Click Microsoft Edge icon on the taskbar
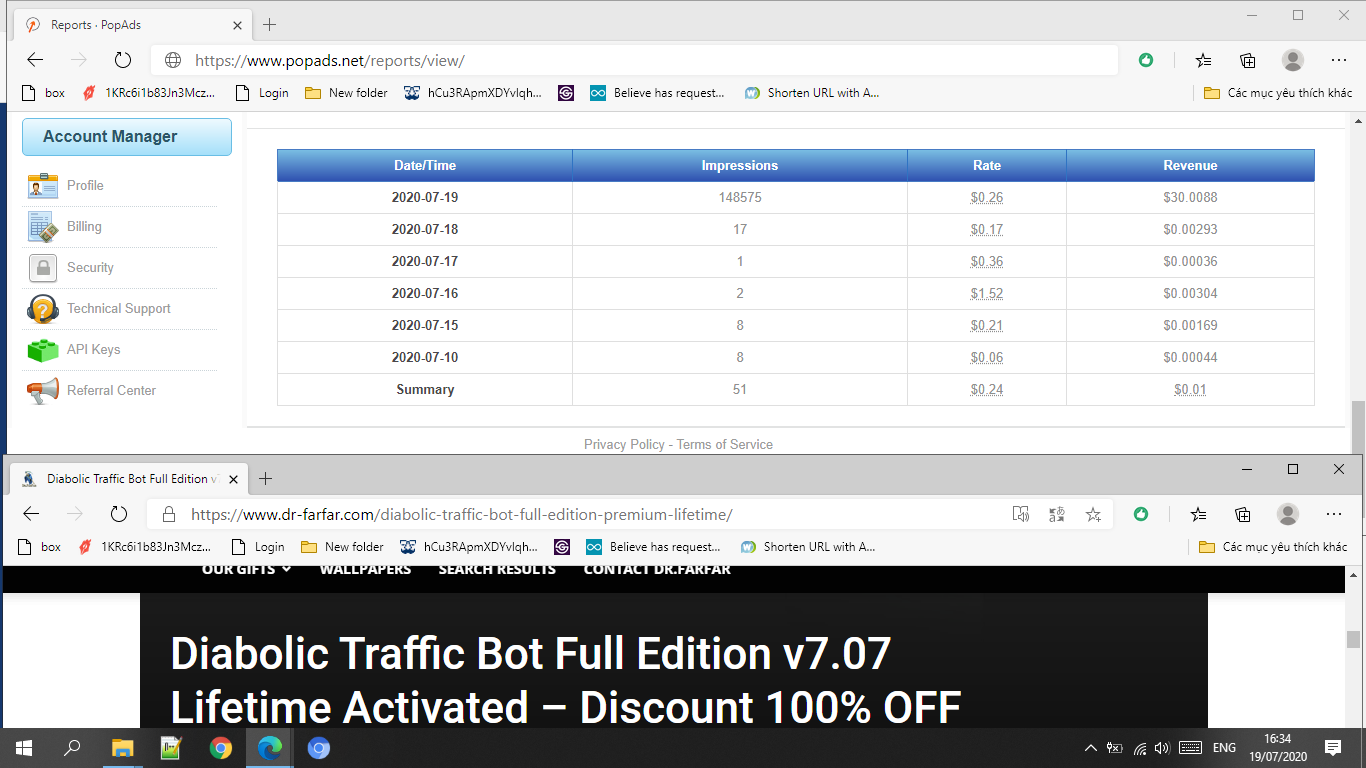This screenshot has width=1366, height=768. click(x=270, y=748)
